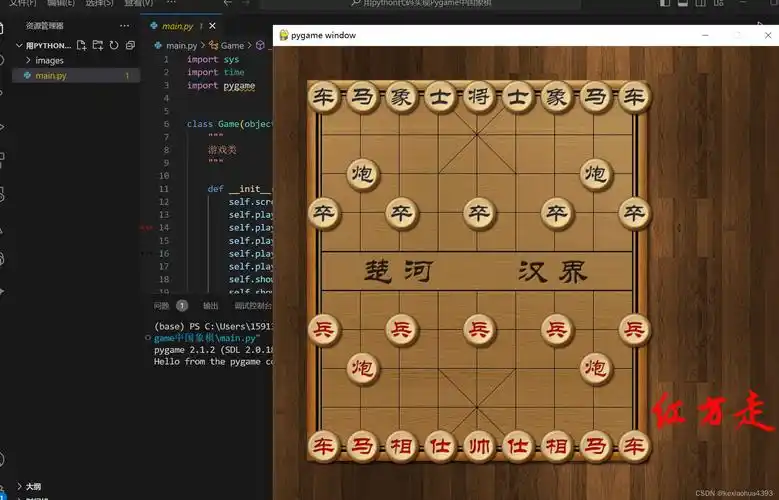Select the right black 炮 cannon
This screenshot has width=779, height=500.
(596, 174)
